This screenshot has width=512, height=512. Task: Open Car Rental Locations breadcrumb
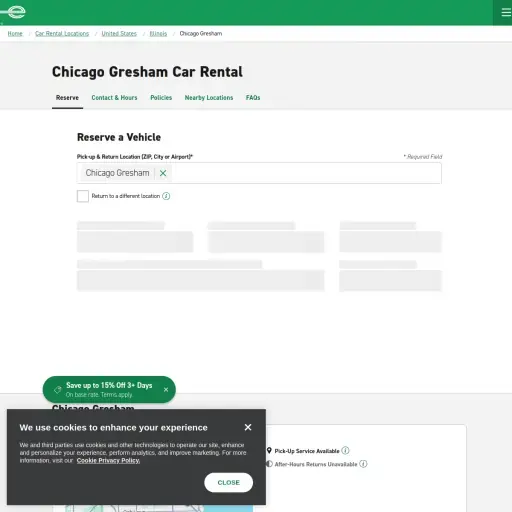pos(62,34)
